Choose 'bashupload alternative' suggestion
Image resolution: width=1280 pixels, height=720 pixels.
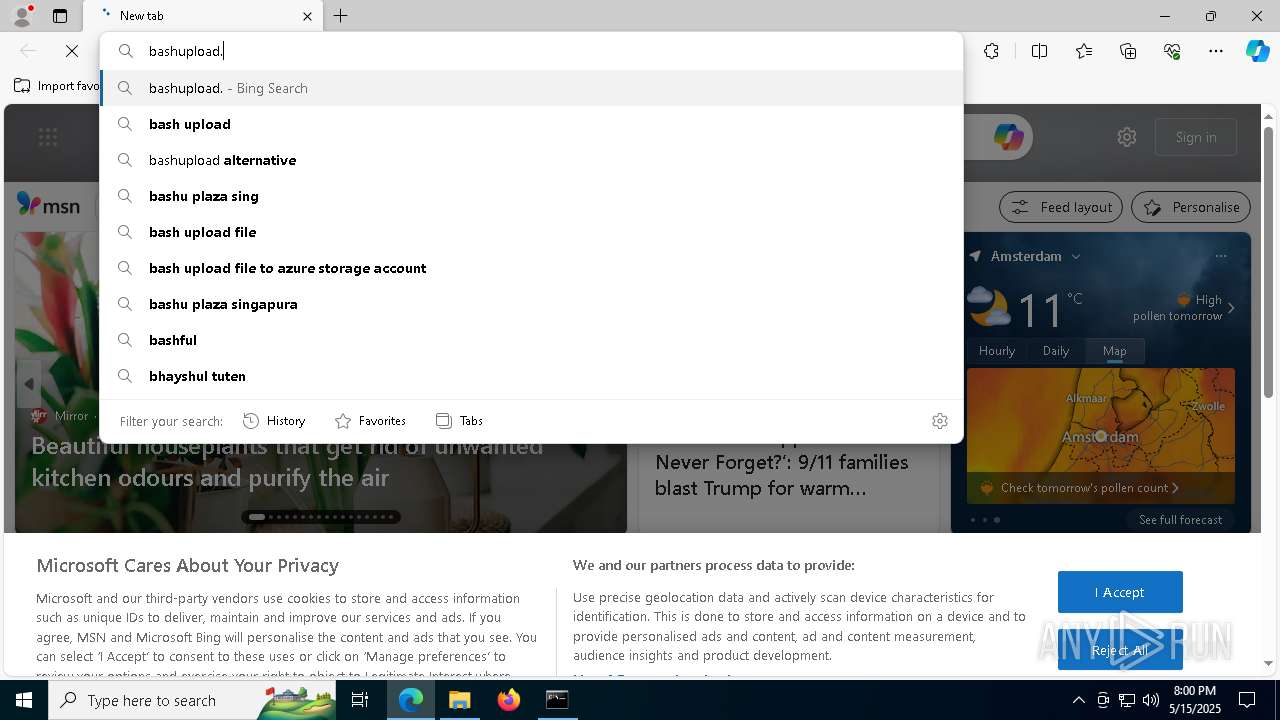point(531,160)
